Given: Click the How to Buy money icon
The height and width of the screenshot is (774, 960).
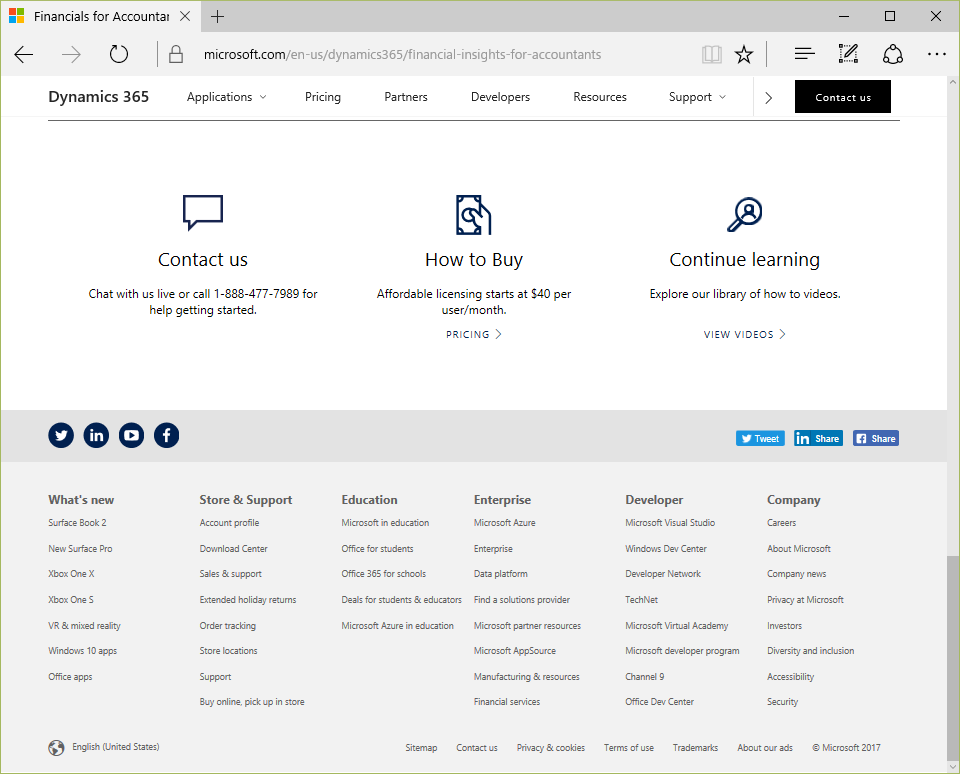Looking at the screenshot, I should 474,215.
